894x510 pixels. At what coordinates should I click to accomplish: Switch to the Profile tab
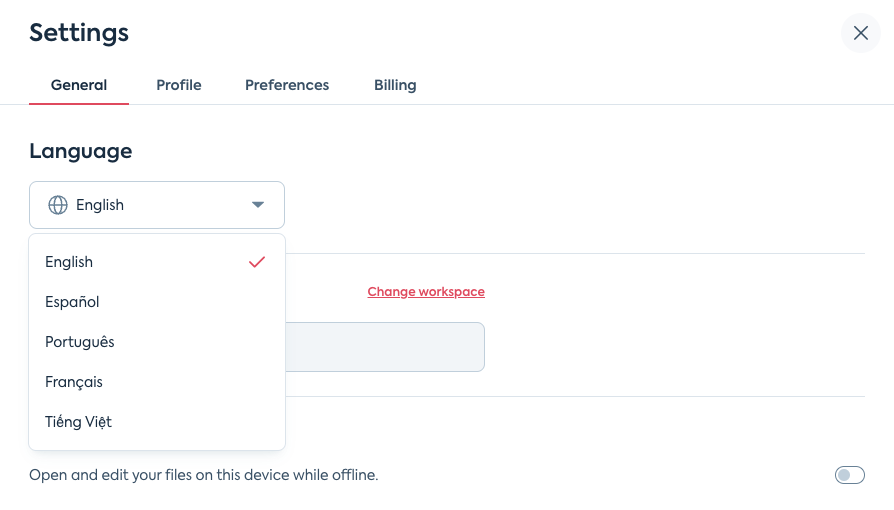178,85
